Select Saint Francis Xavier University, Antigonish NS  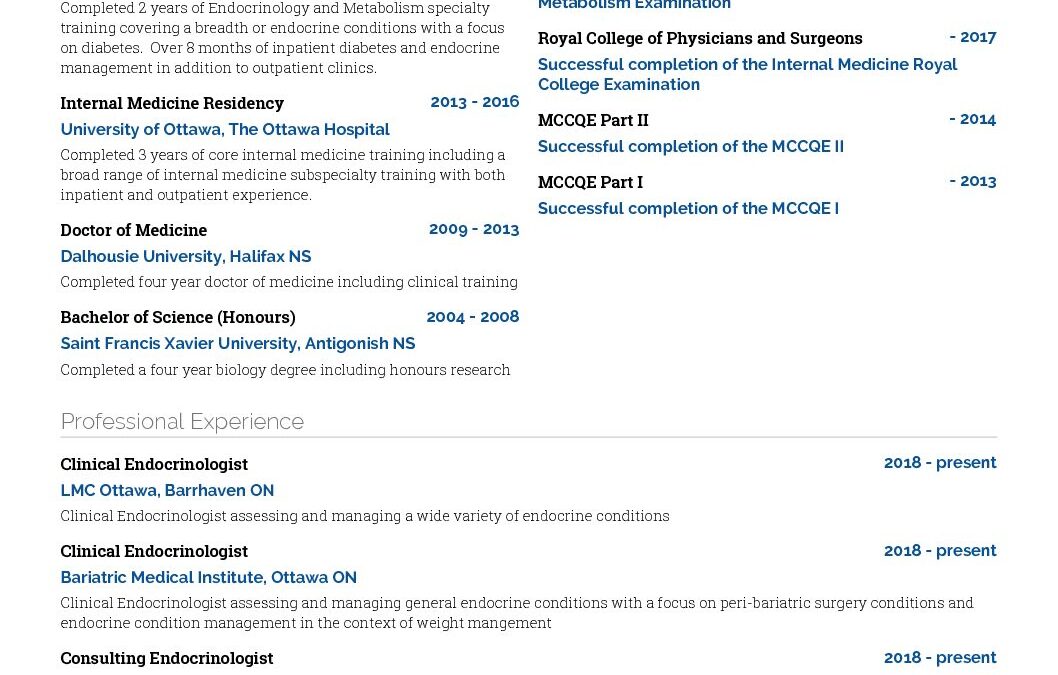tap(238, 344)
